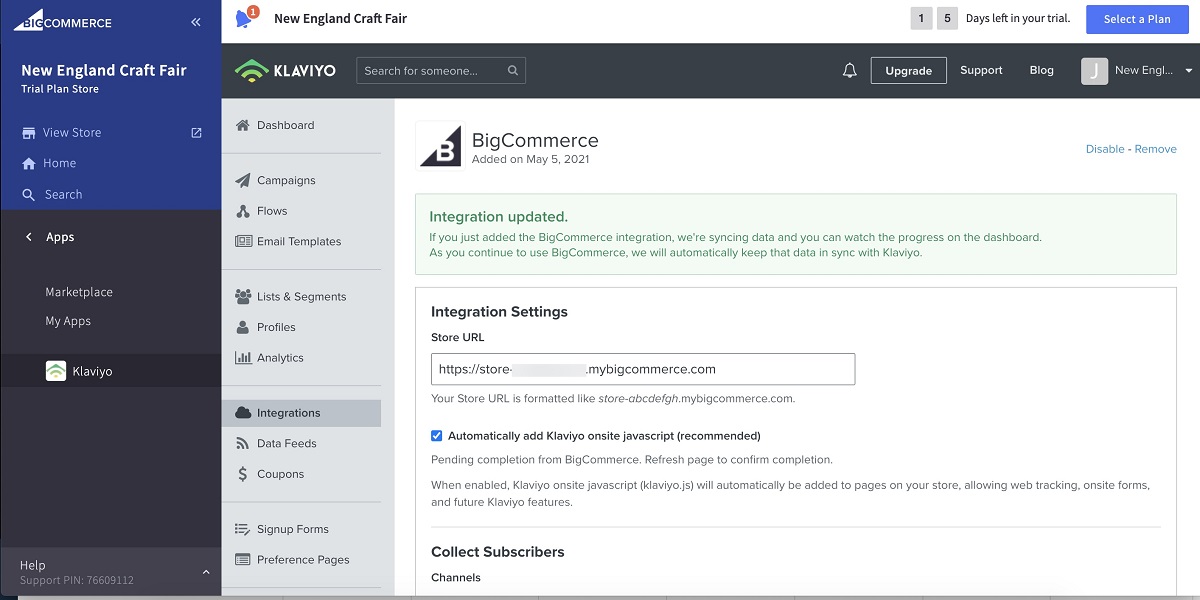This screenshot has height=600, width=1200.
Task: Click the BigCommerce integration logo
Action: tap(440, 147)
